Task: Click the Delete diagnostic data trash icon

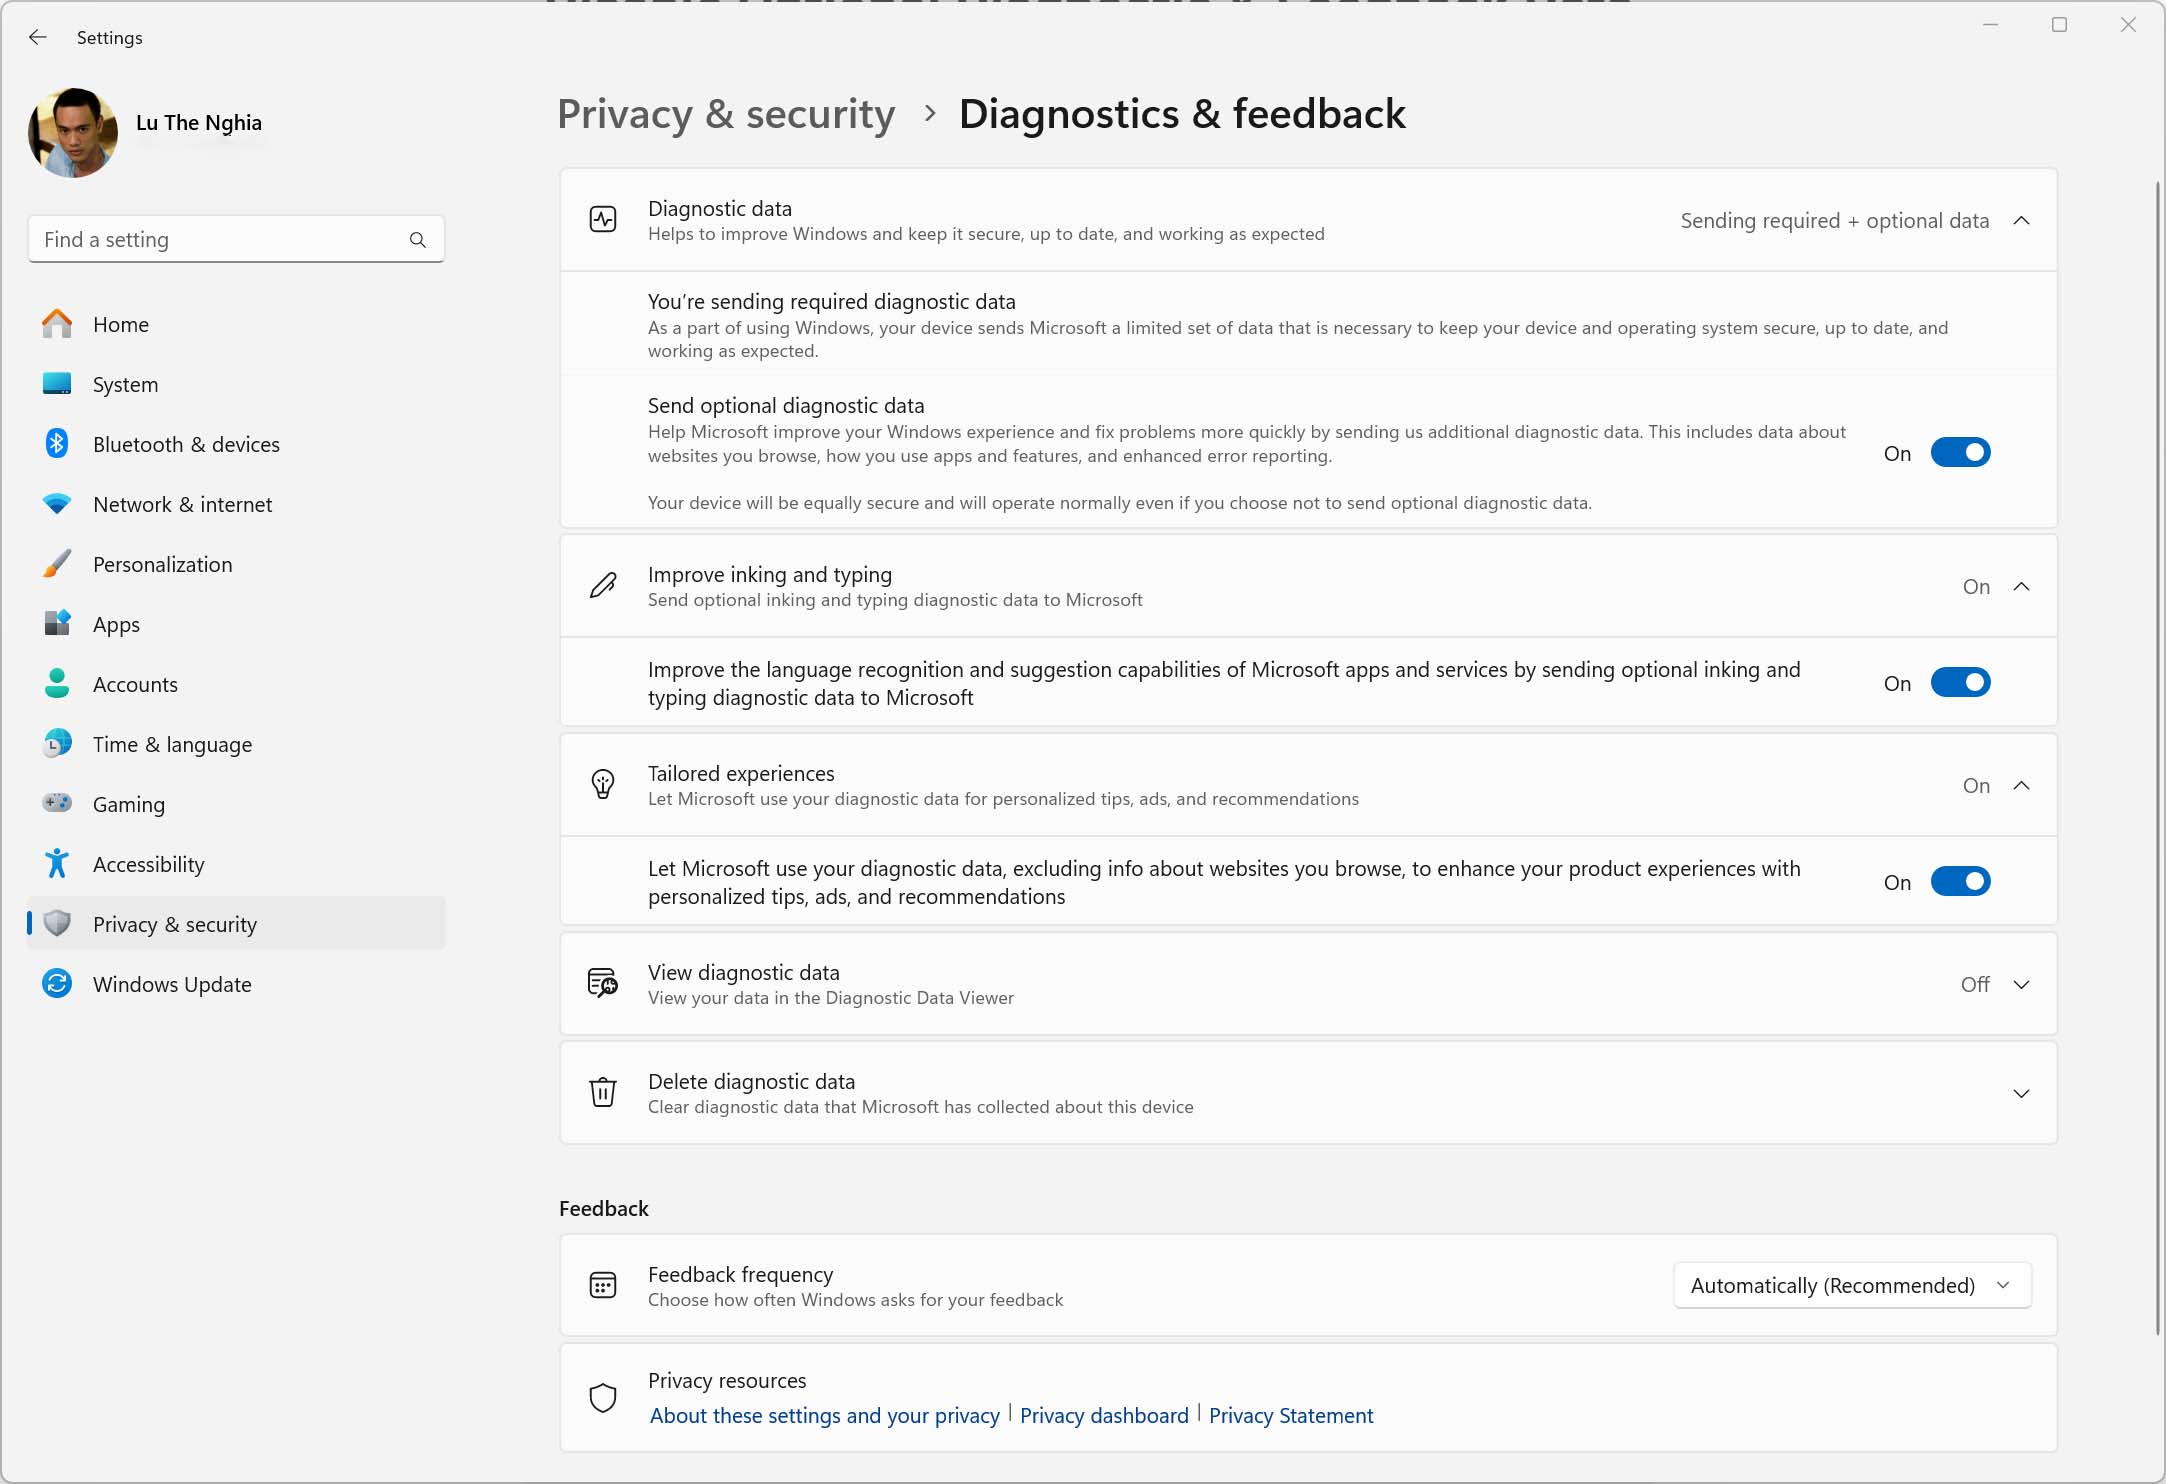Action: (603, 1092)
